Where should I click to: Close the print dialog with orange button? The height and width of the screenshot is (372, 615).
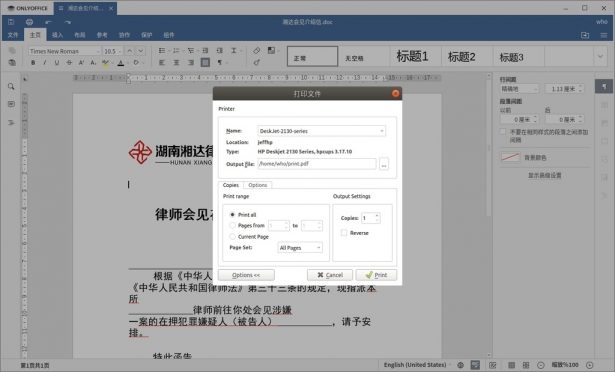coord(395,93)
